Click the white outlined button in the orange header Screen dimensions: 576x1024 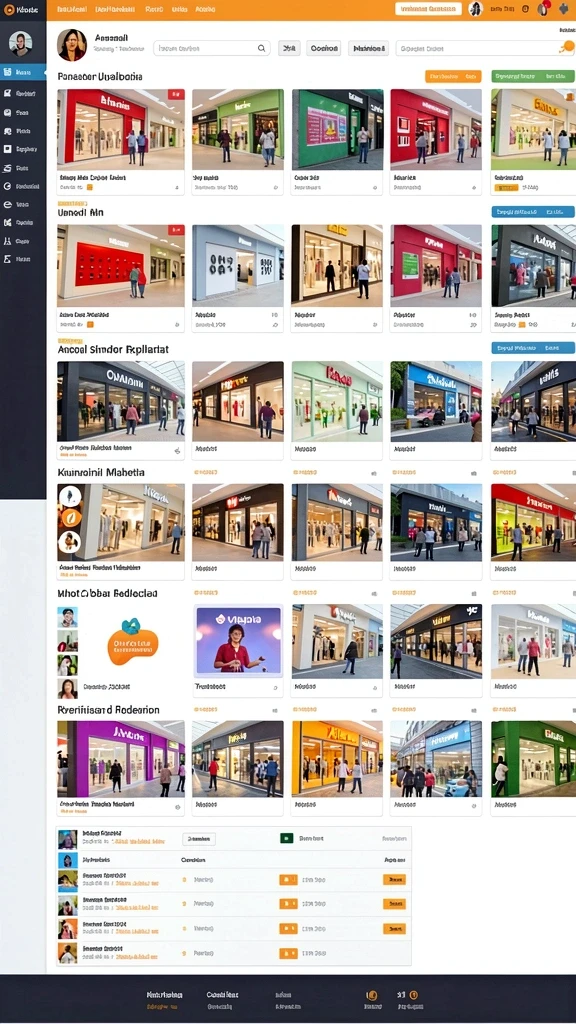[x=428, y=9]
